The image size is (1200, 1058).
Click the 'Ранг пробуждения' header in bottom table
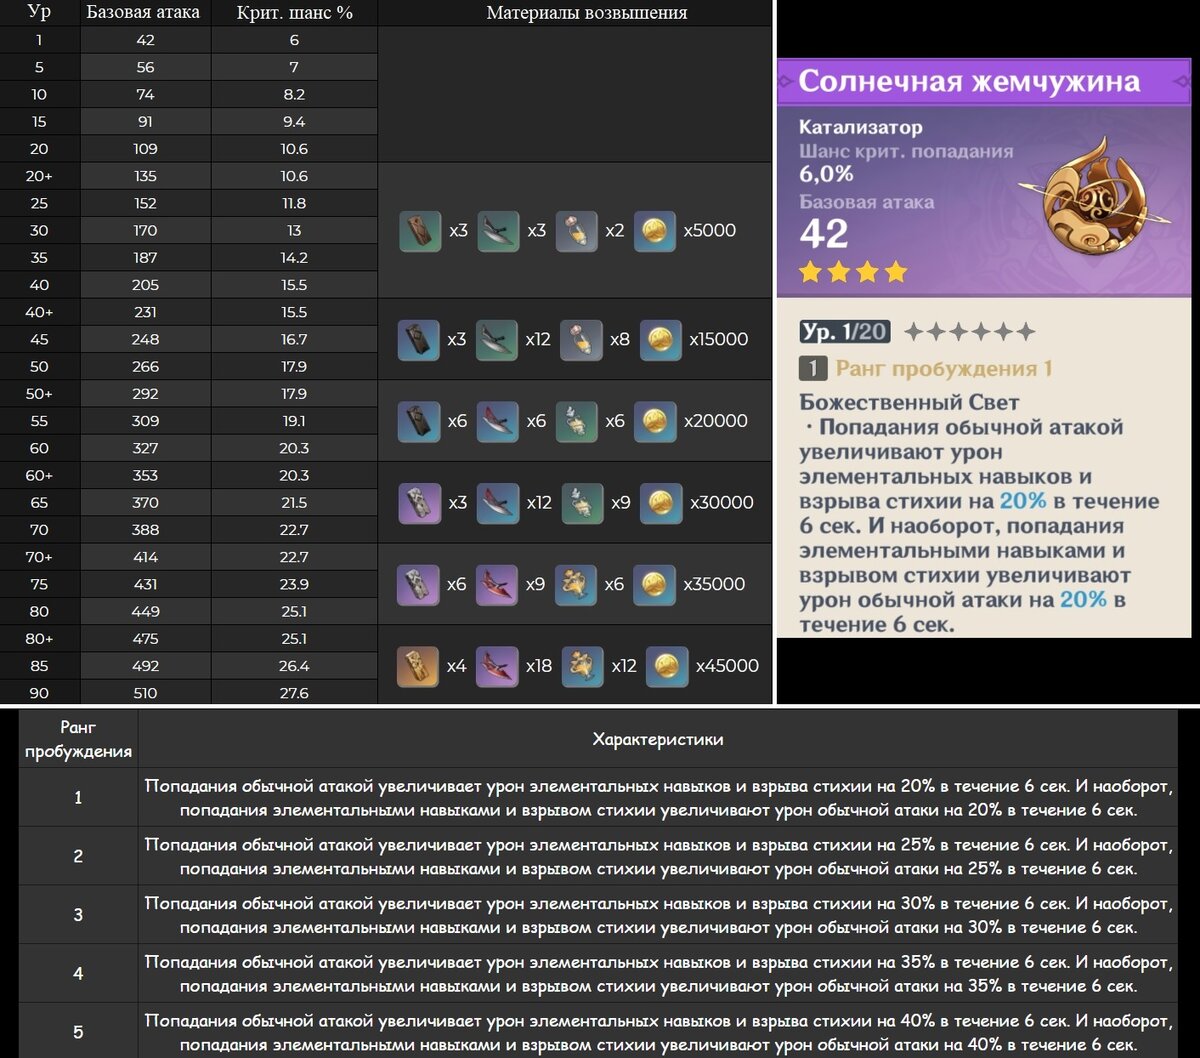click(78, 740)
